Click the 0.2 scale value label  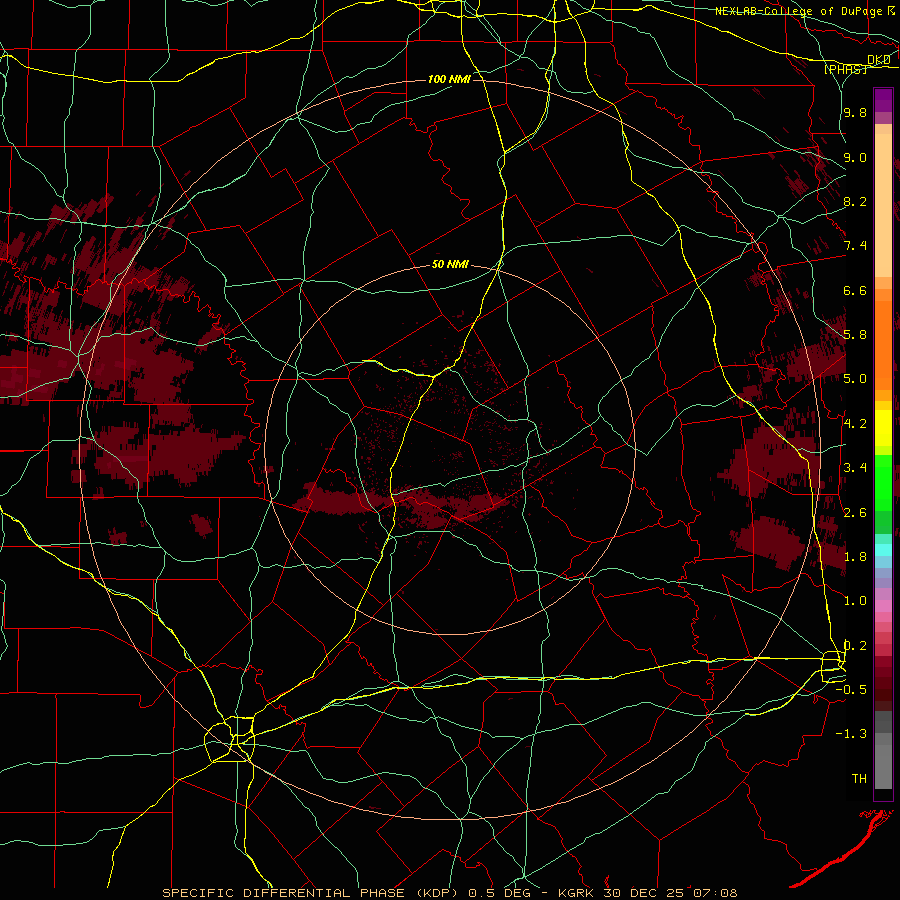click(x=855, y=646)
